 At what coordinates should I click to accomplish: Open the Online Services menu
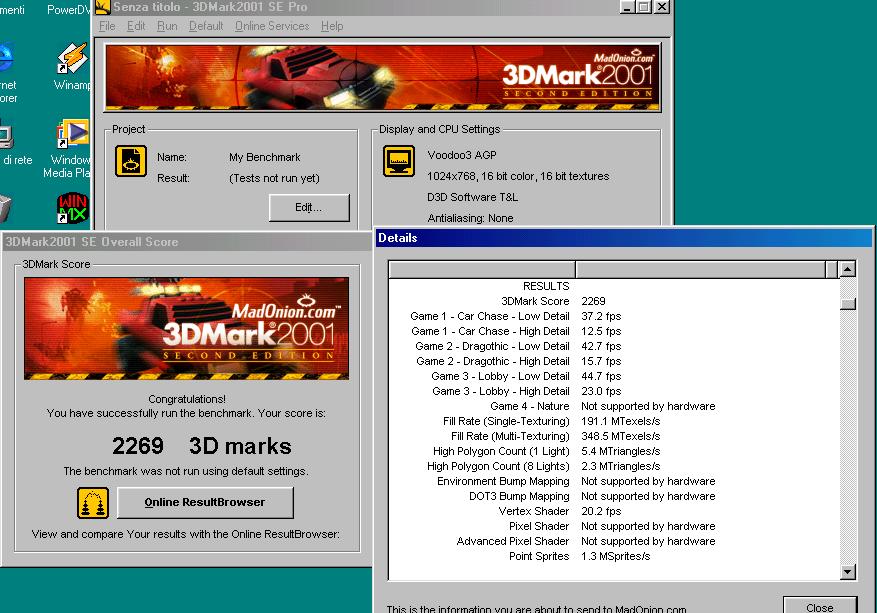click(272, 26)
